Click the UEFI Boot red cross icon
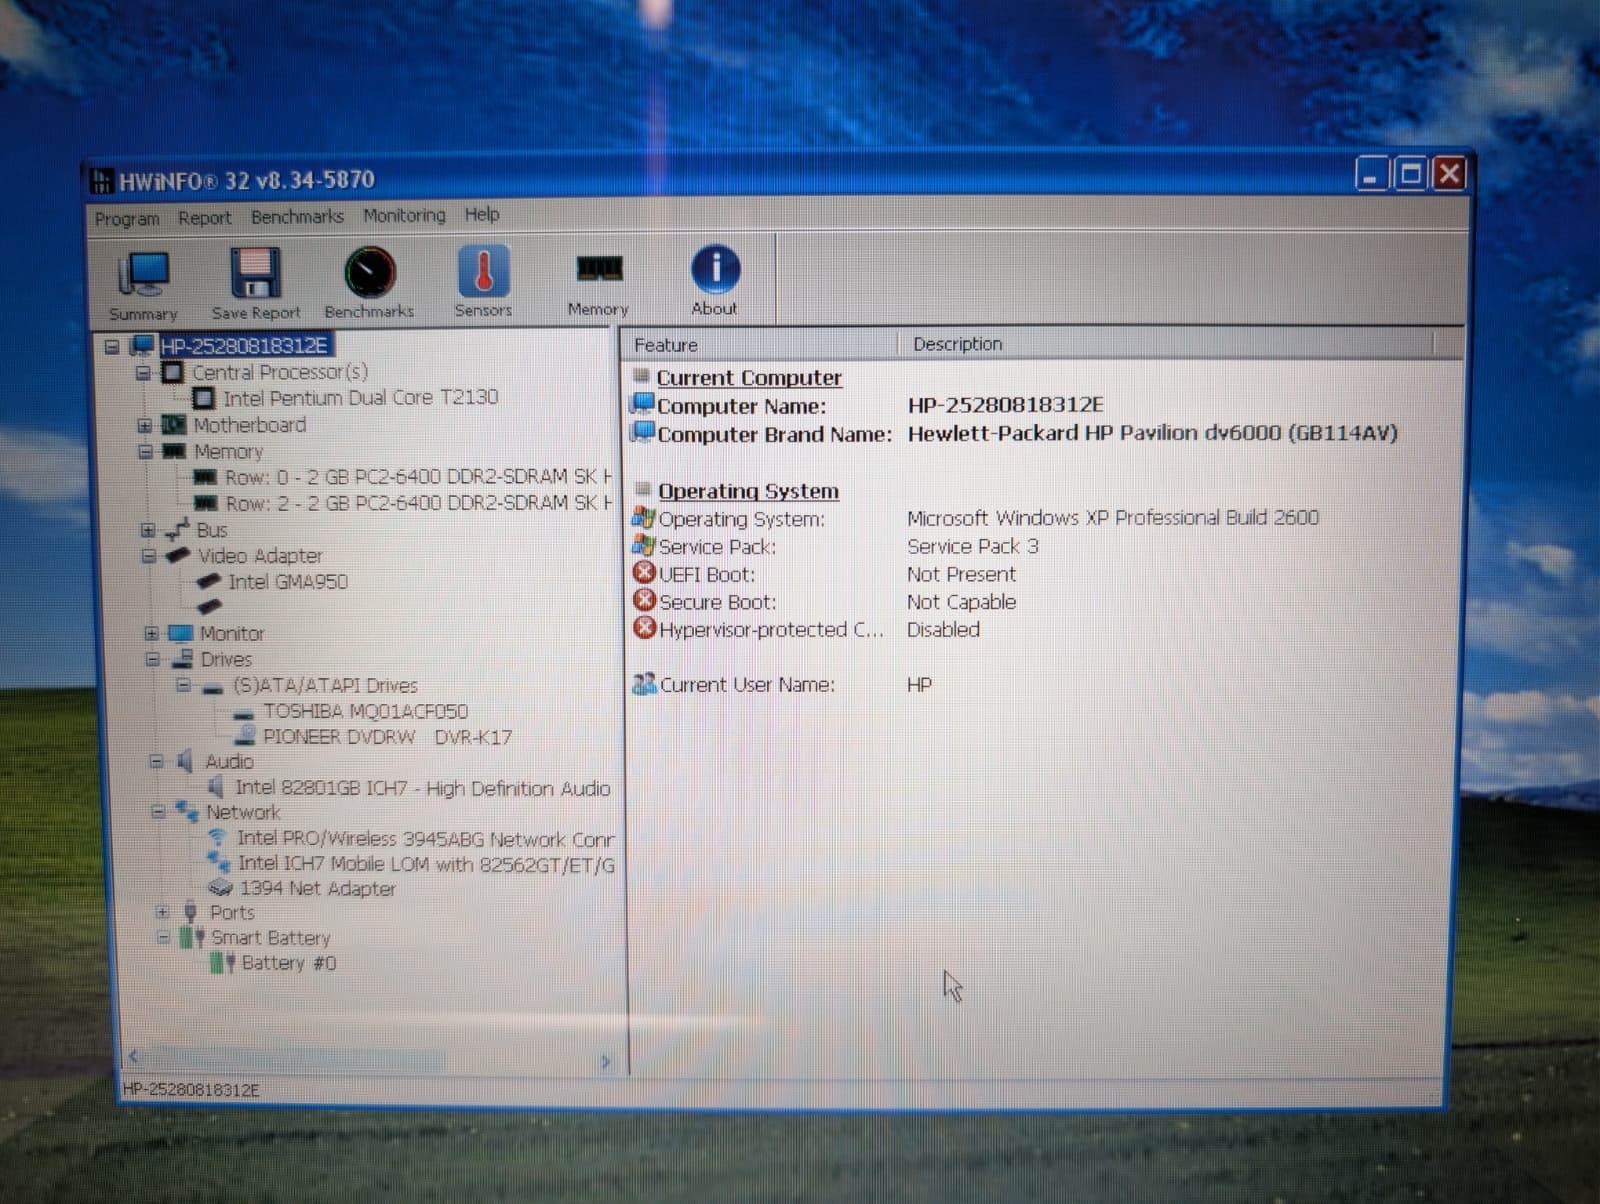 [x=644, y=573]
